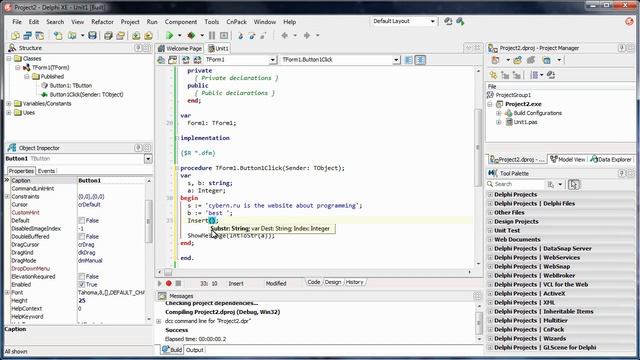Click Tool Palette selection arrow icon
This screenshot has width=640, height=360.
pos(573,184)
